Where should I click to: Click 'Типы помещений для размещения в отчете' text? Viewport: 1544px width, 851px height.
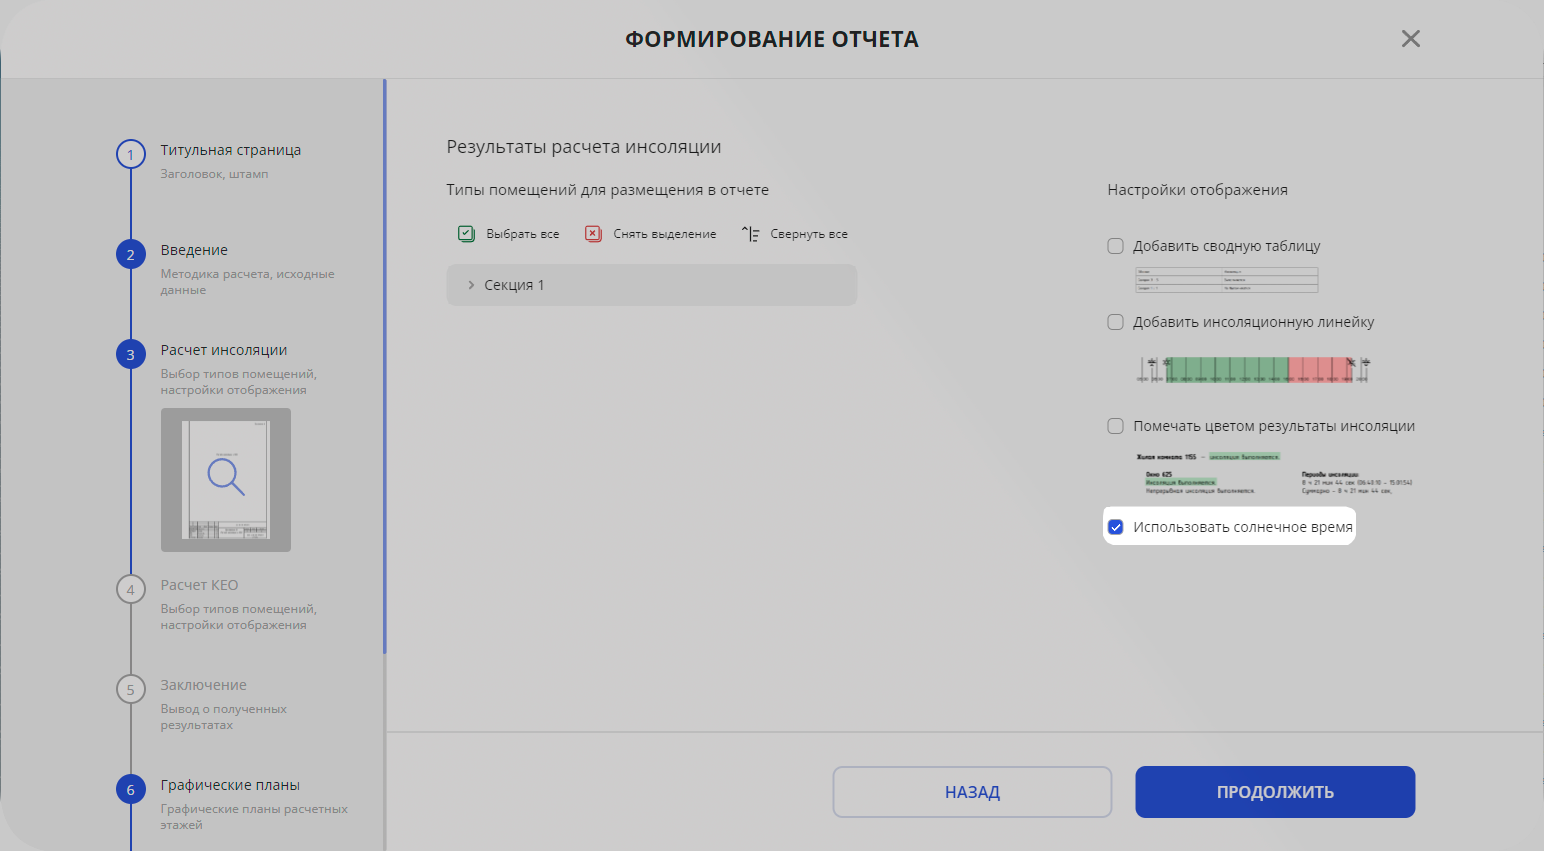pos(607,190)
